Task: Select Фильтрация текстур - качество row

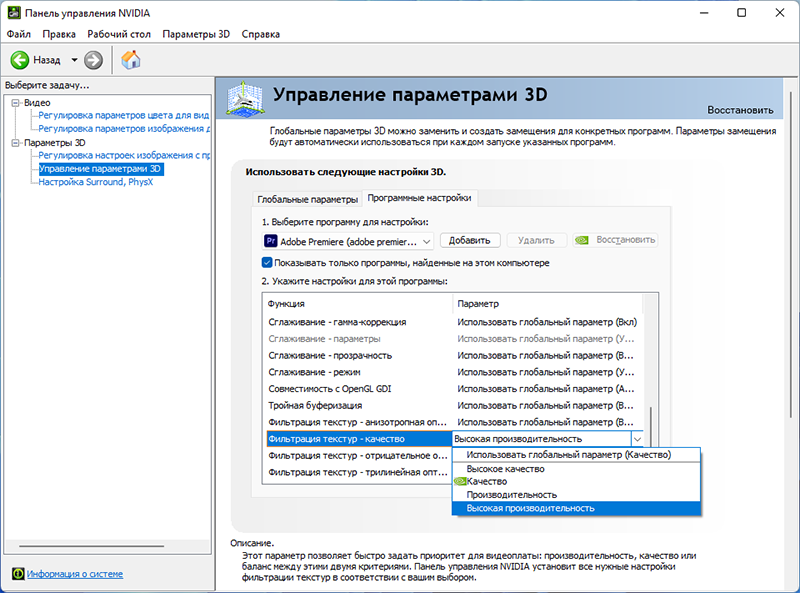Action: click(359, 439)
